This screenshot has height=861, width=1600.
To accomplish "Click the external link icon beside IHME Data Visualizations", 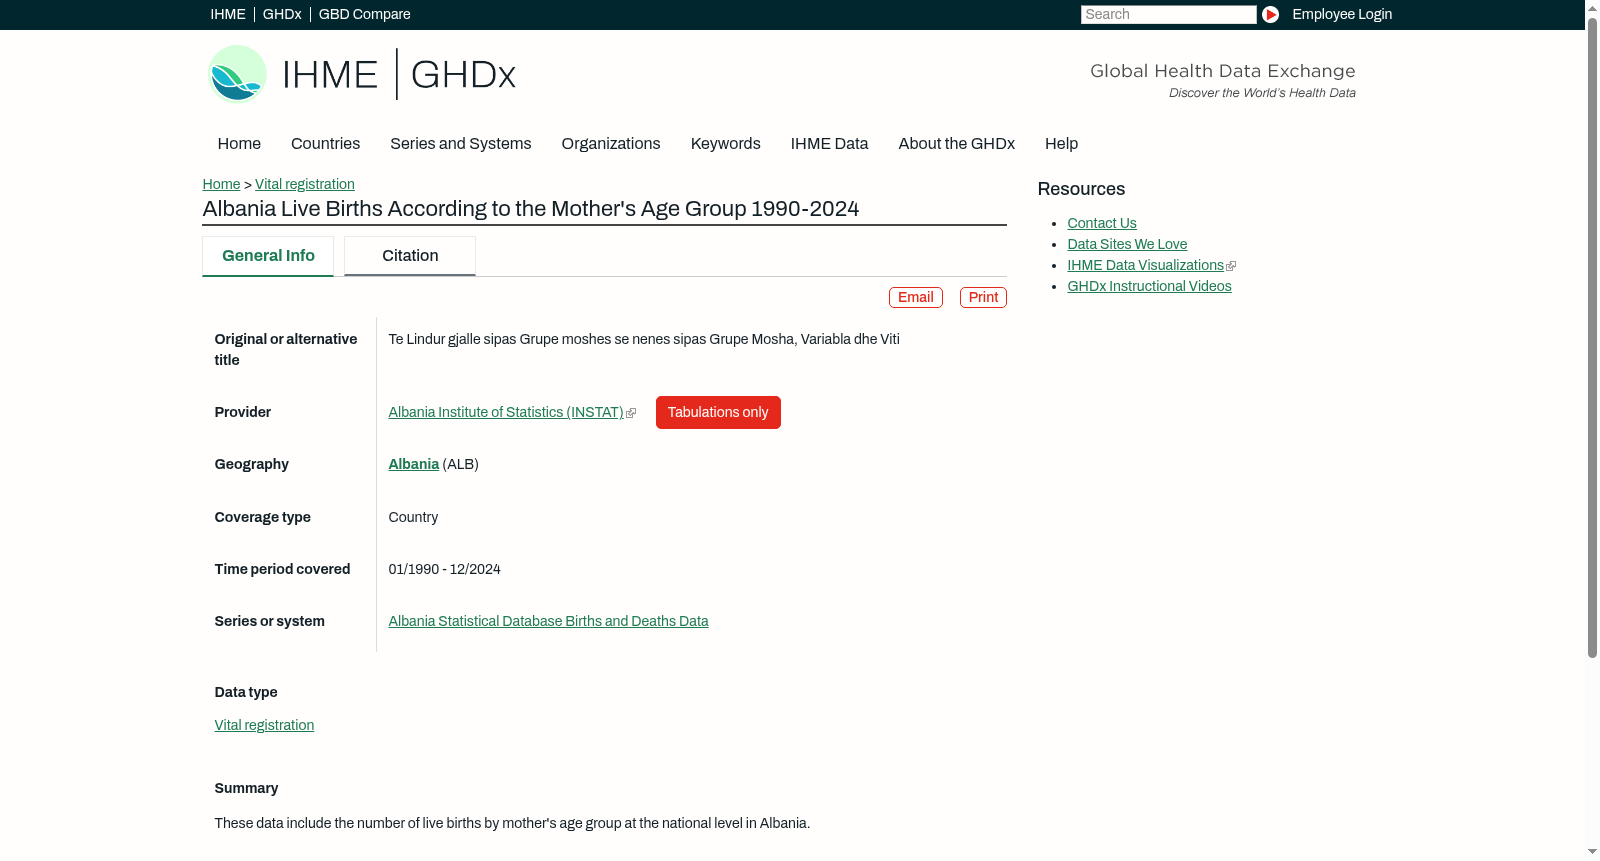I will coord(1231,266).
